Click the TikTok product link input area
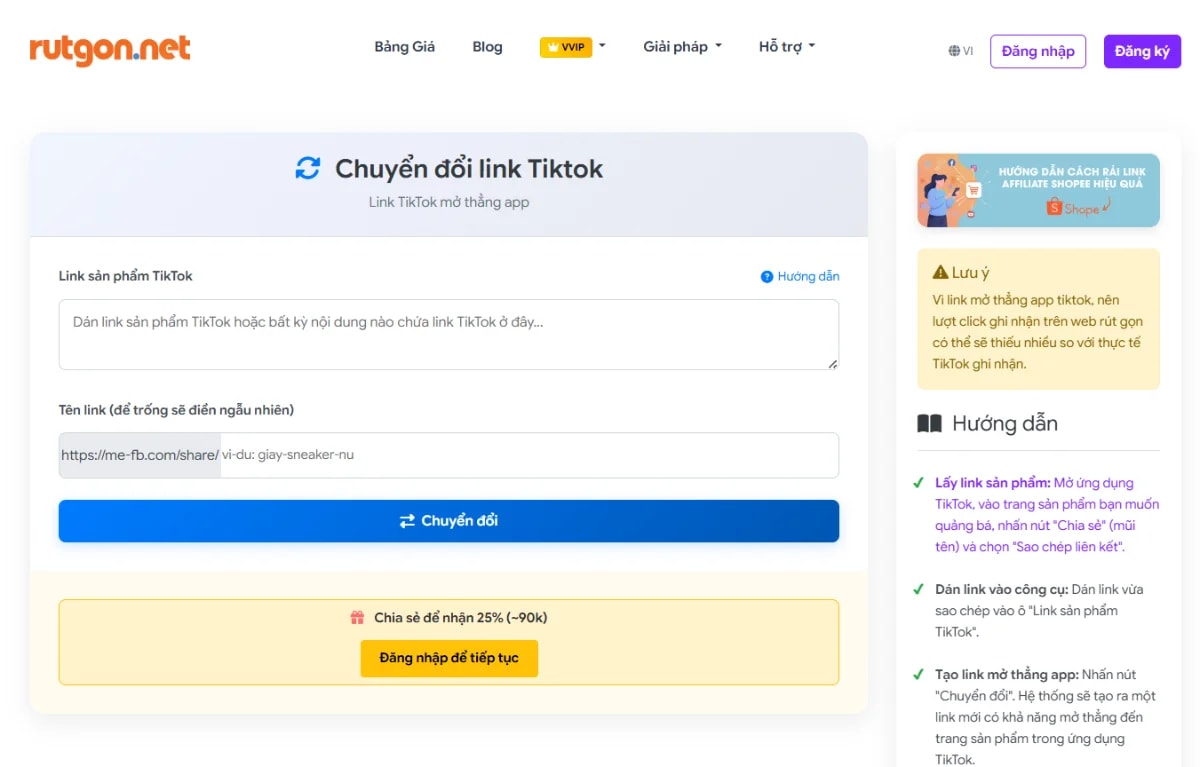1200x767 pixels. (448, 334)
